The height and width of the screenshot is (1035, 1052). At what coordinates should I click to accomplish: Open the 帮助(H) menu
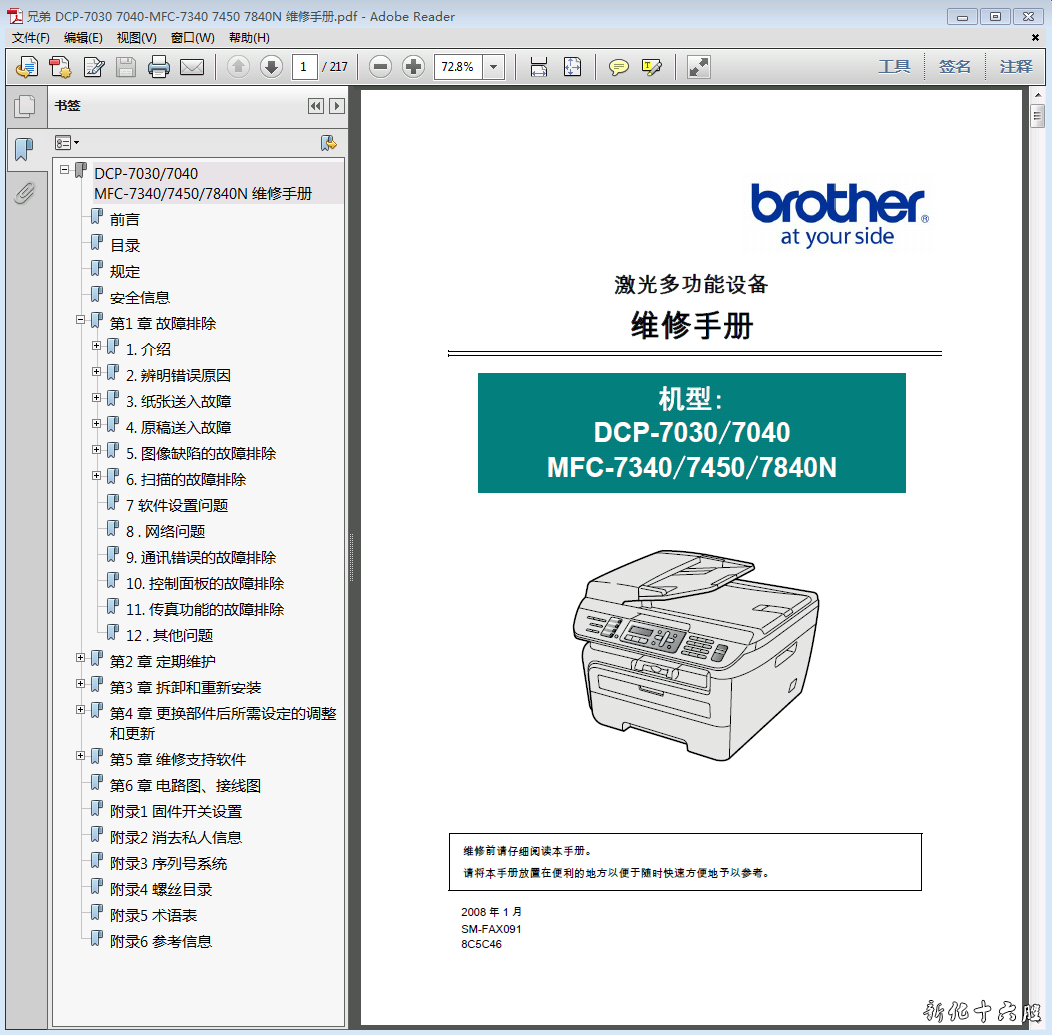tap(249, 38)
